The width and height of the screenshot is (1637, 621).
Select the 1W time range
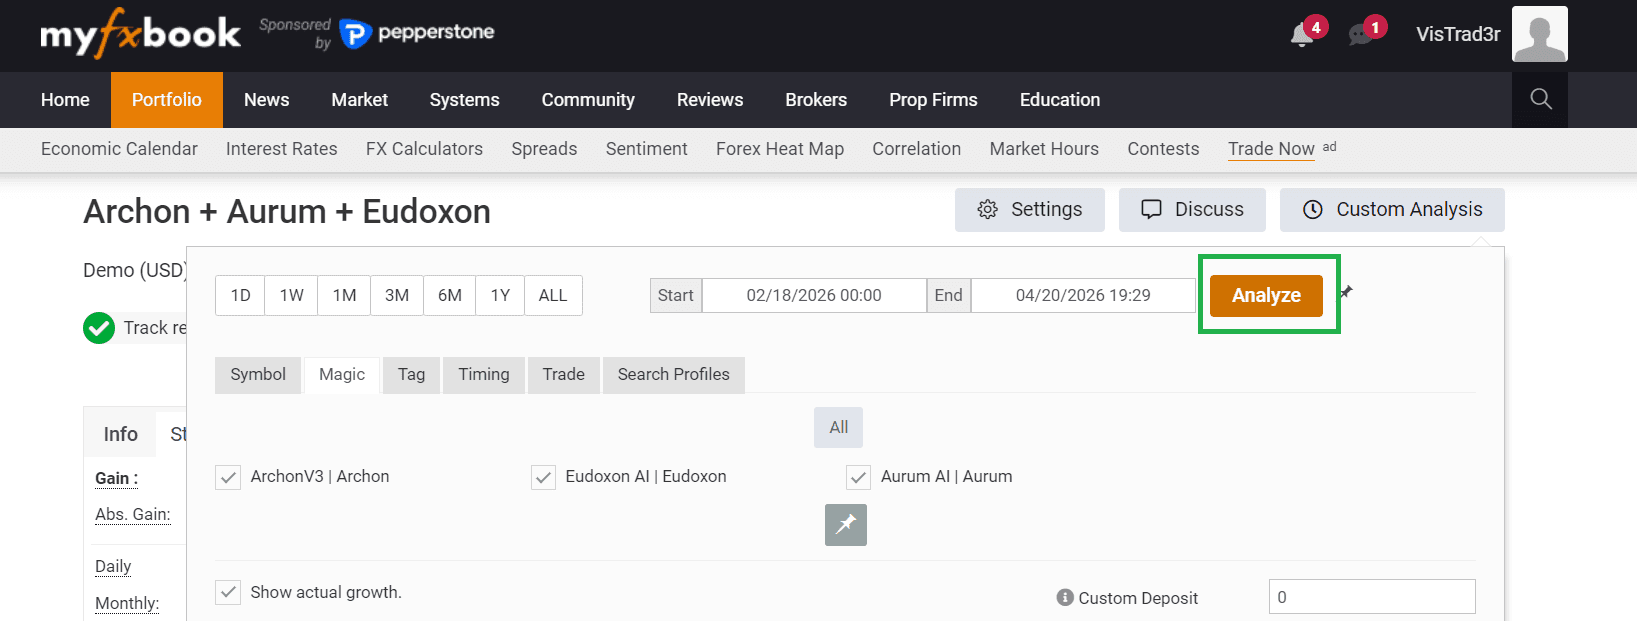[x=292, y=295]
